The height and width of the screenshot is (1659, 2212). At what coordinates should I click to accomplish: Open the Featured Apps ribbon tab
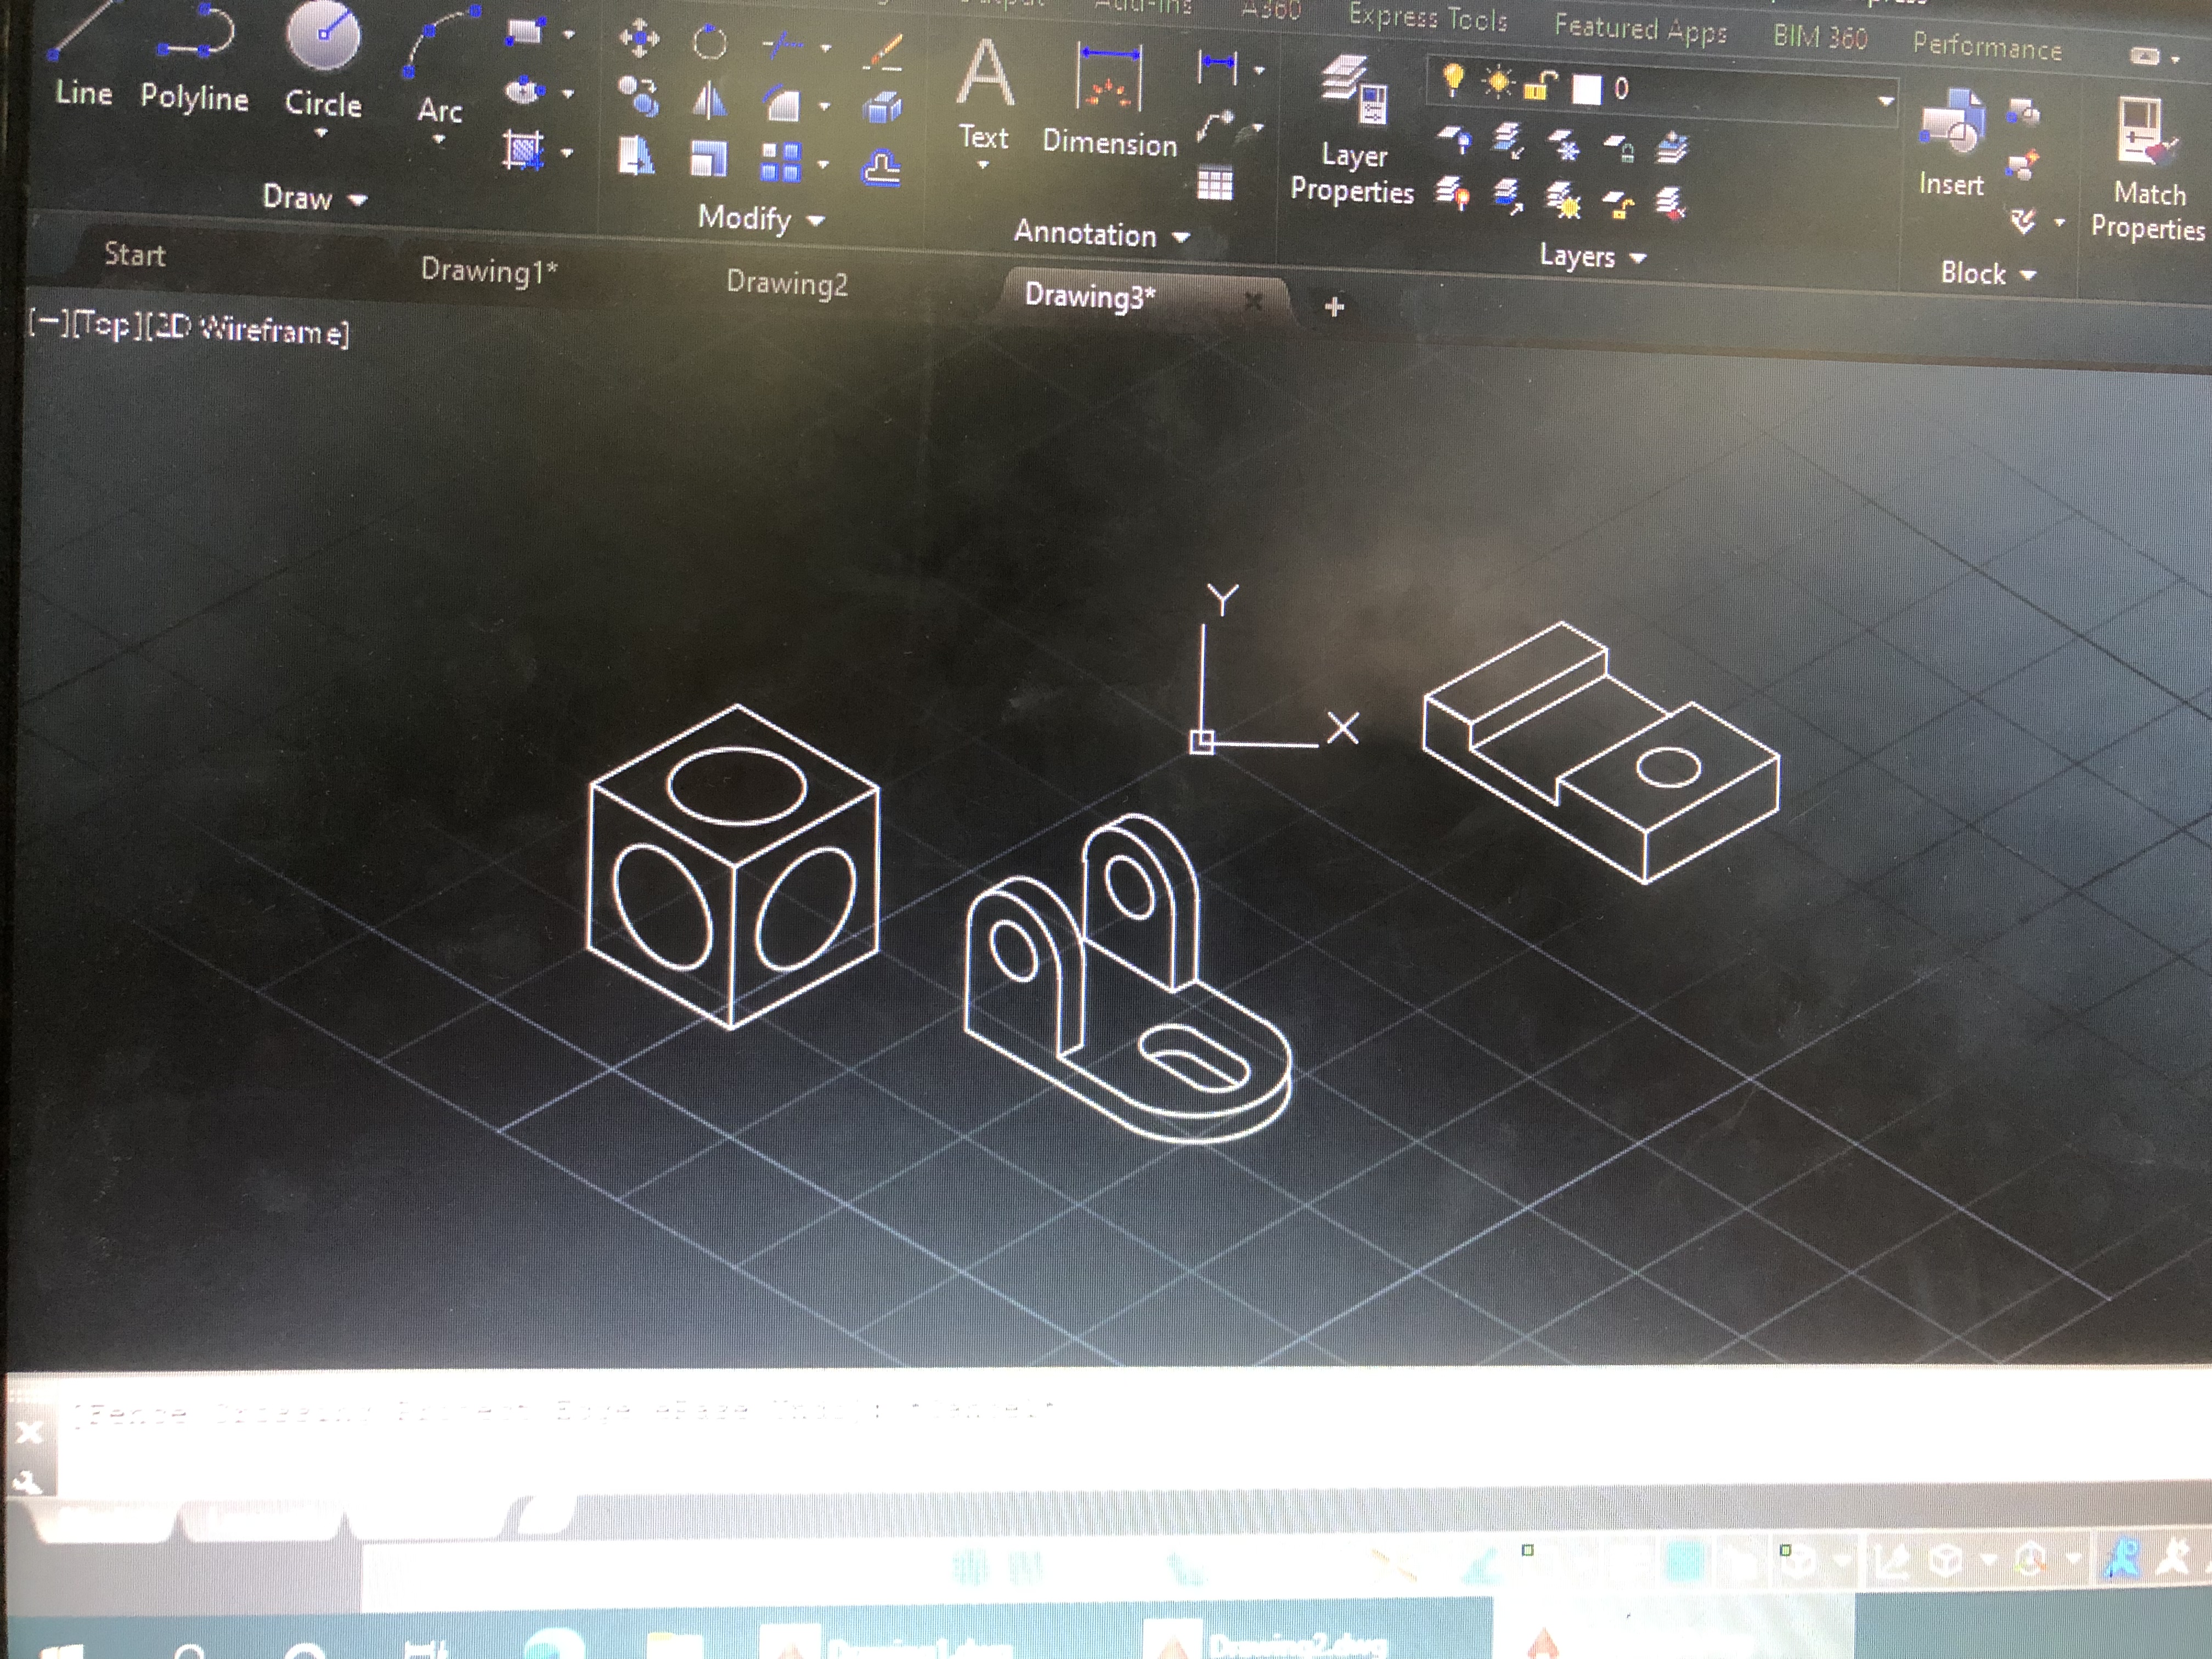(x=1640, y=28)
